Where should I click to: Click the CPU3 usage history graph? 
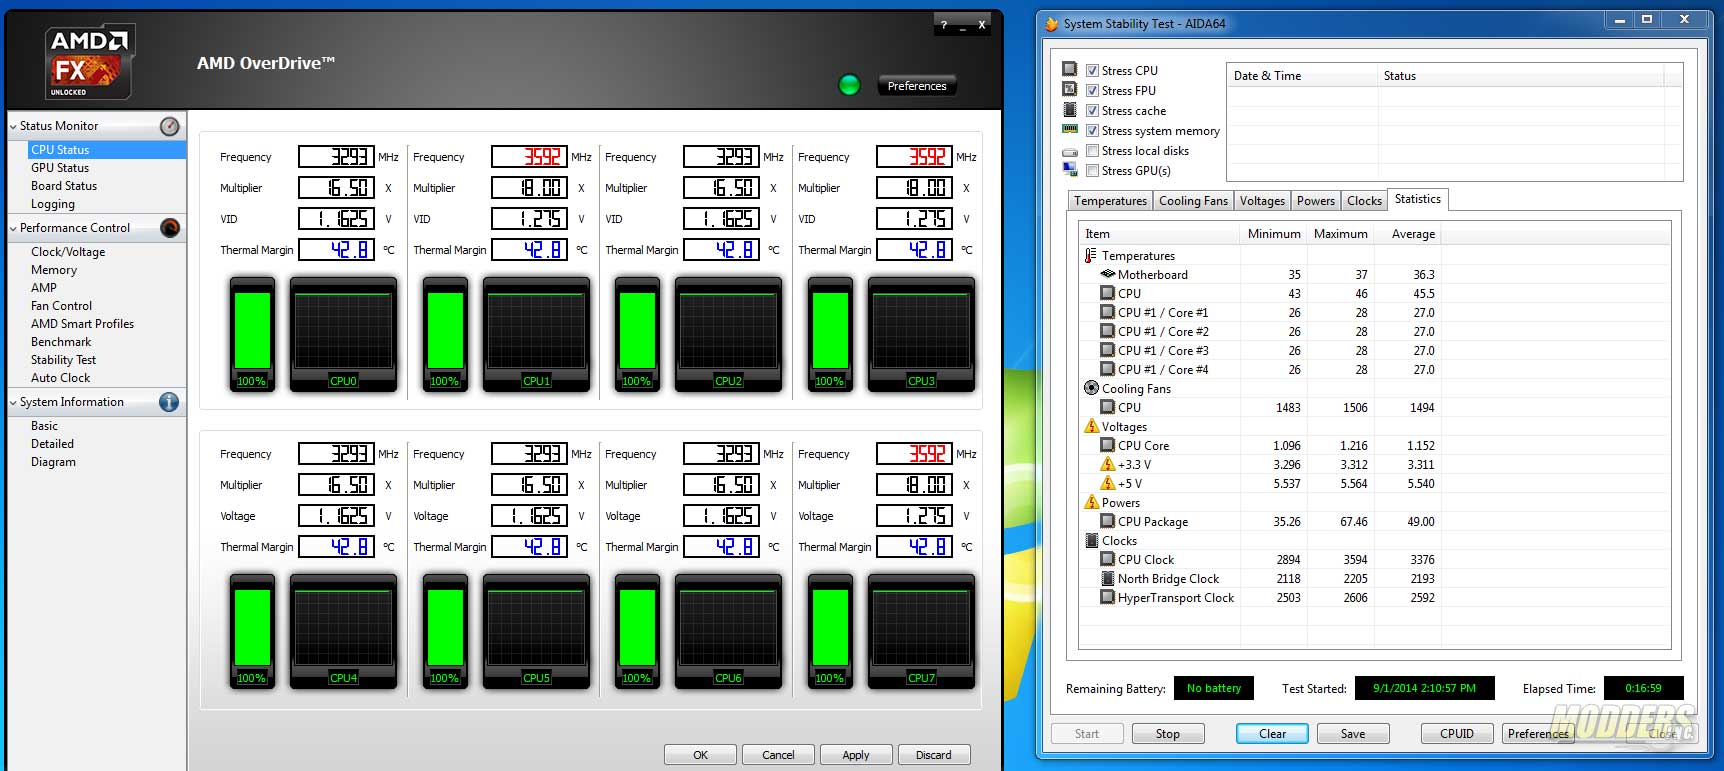point(921,334)
